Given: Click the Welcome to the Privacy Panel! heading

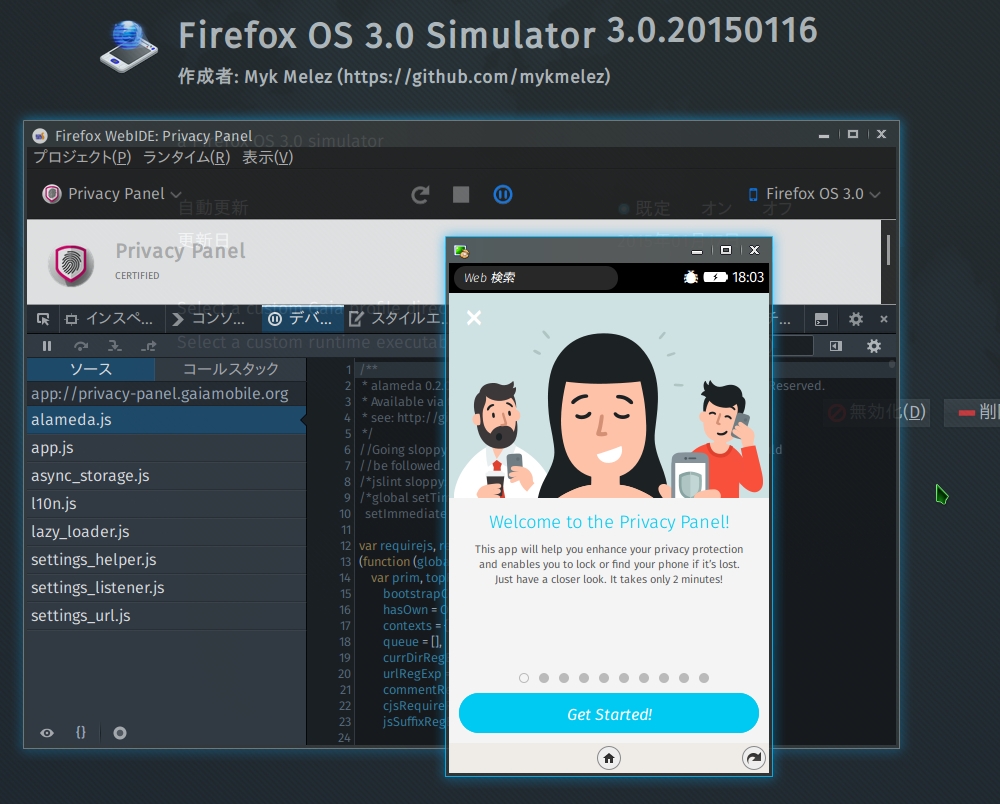Looking at the screenshot, I should coord(609,522).
